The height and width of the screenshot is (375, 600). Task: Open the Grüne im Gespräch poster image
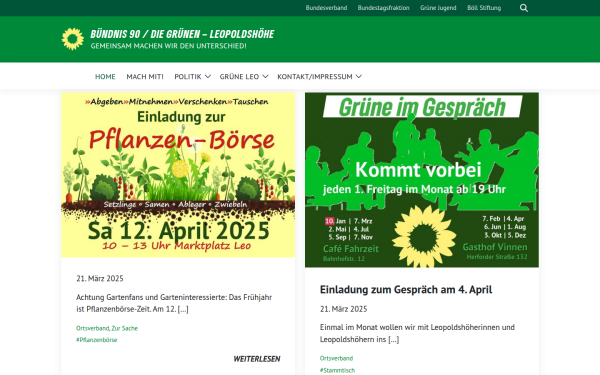coord(422,180)
